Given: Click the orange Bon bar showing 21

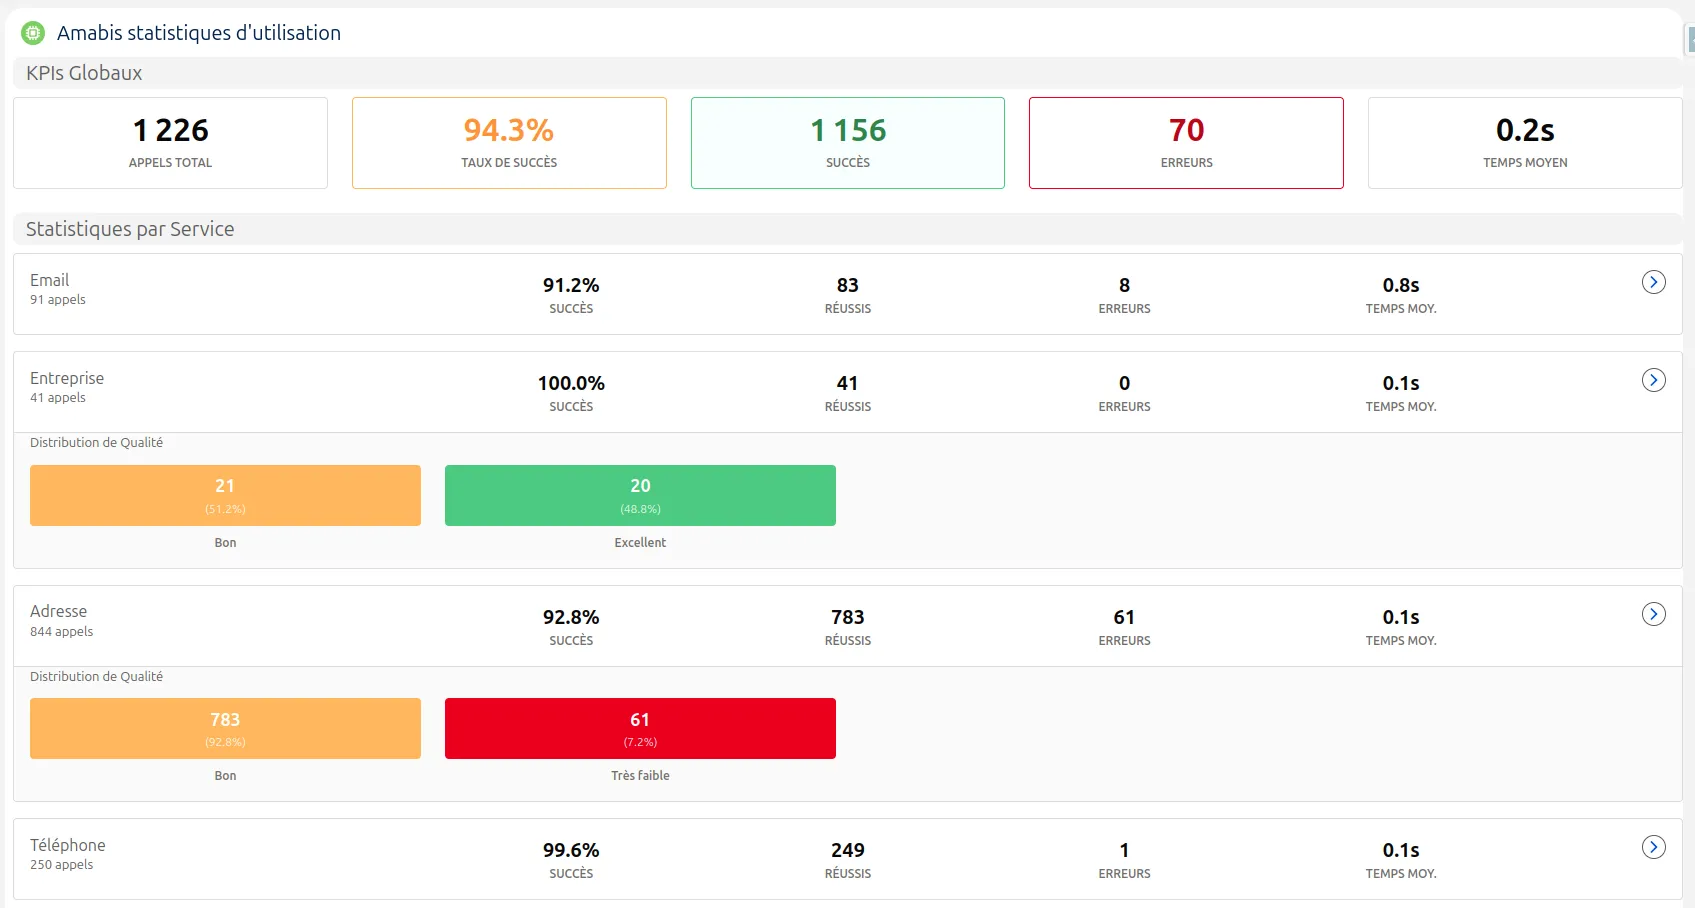Looking at the screenshot, I should tap(225, 495).
